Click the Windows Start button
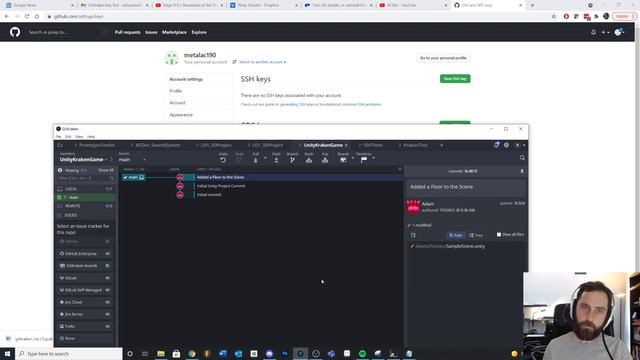 [7, 353]
